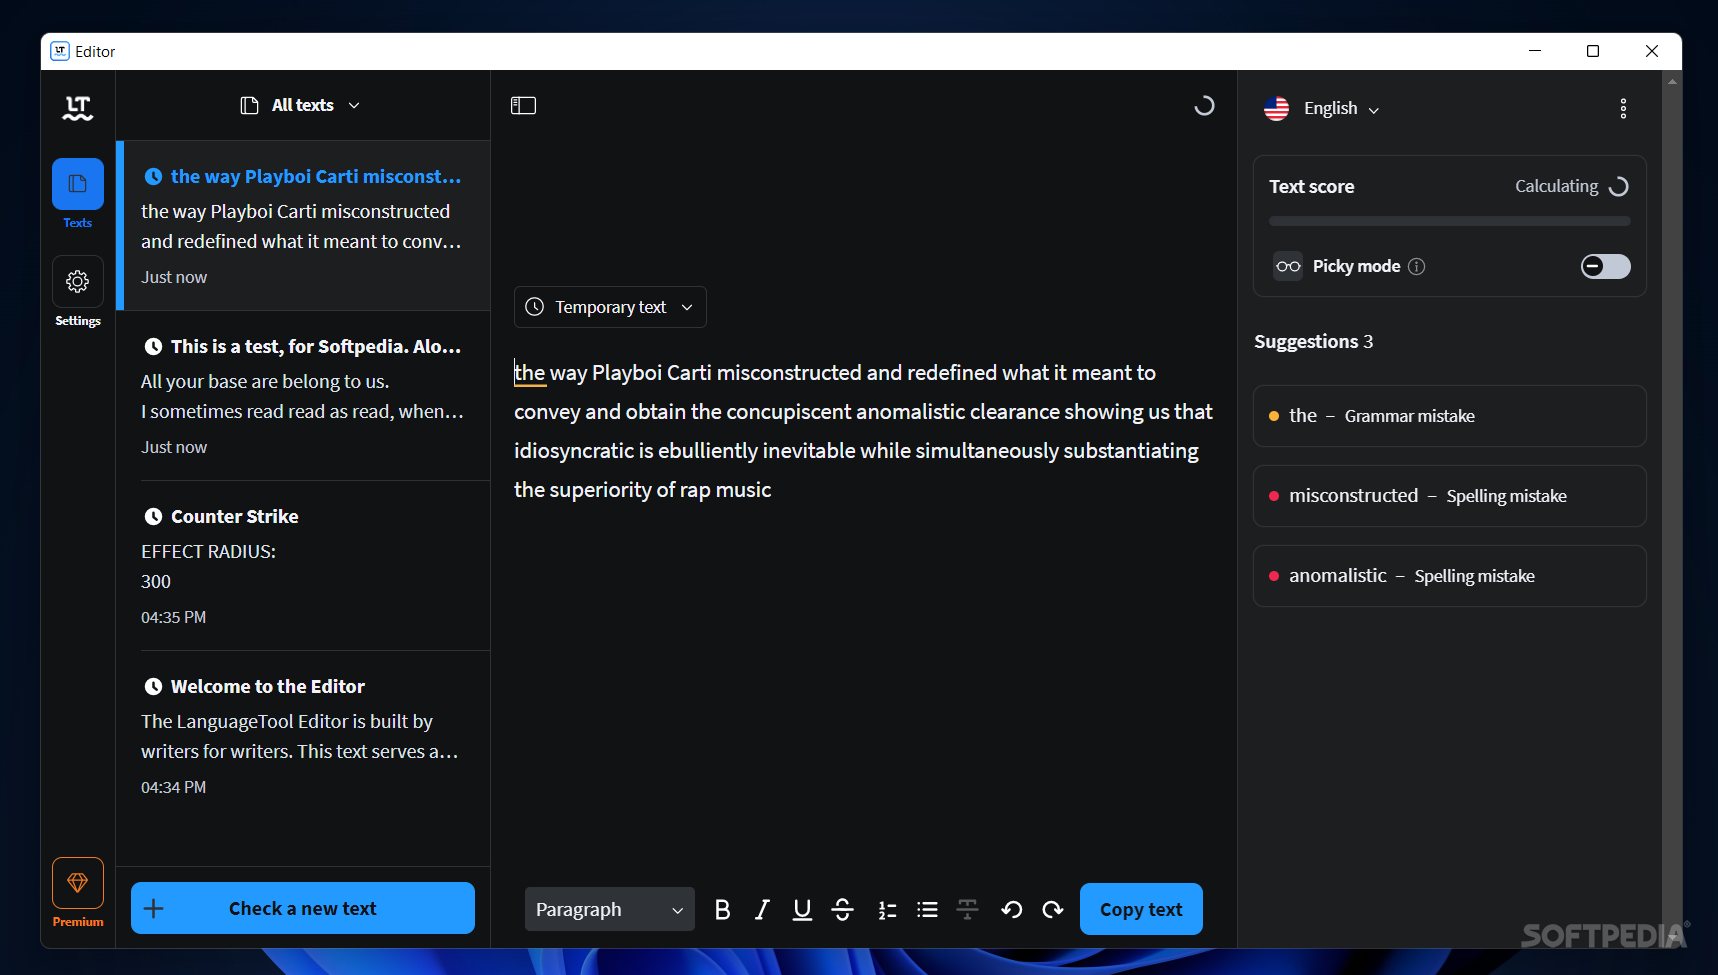Insert a numbered list

point(887,909)
